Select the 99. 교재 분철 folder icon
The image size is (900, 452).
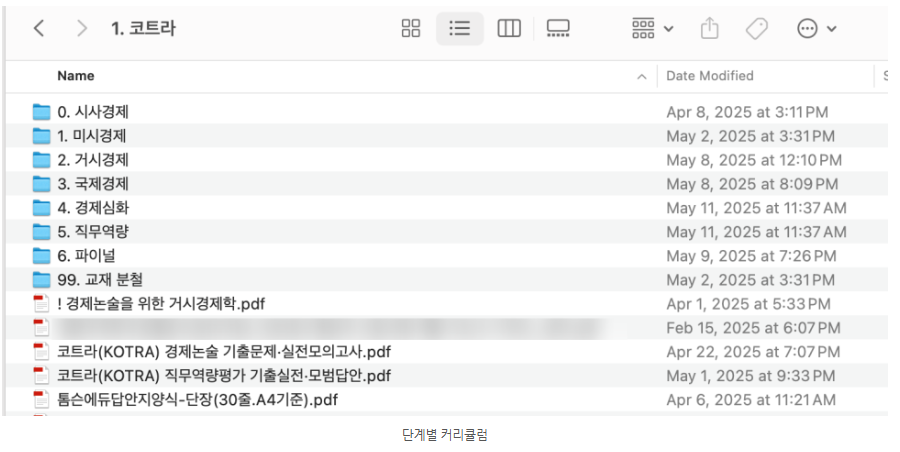point(41,280)
